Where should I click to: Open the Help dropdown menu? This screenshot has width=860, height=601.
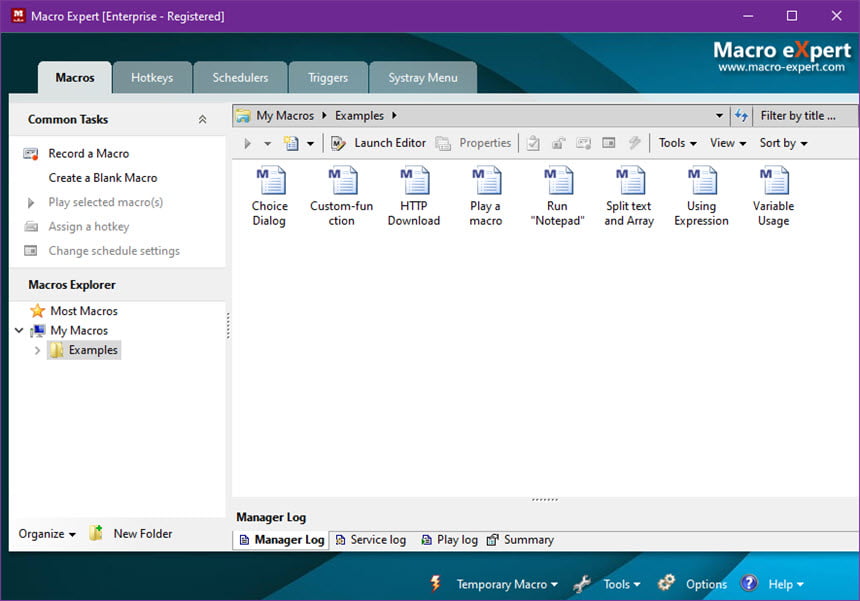[785, 585]
